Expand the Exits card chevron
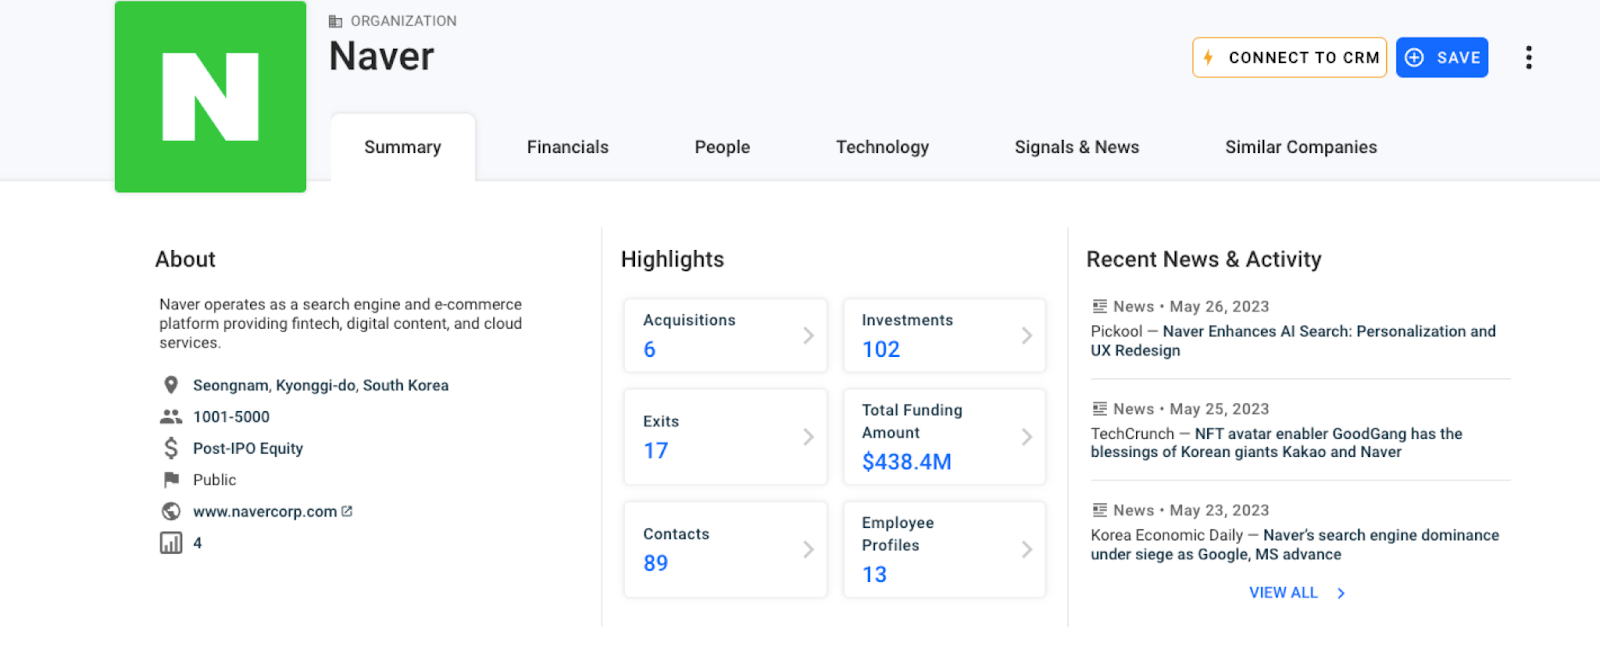1600x650 pixels. (x=808, y=437)
